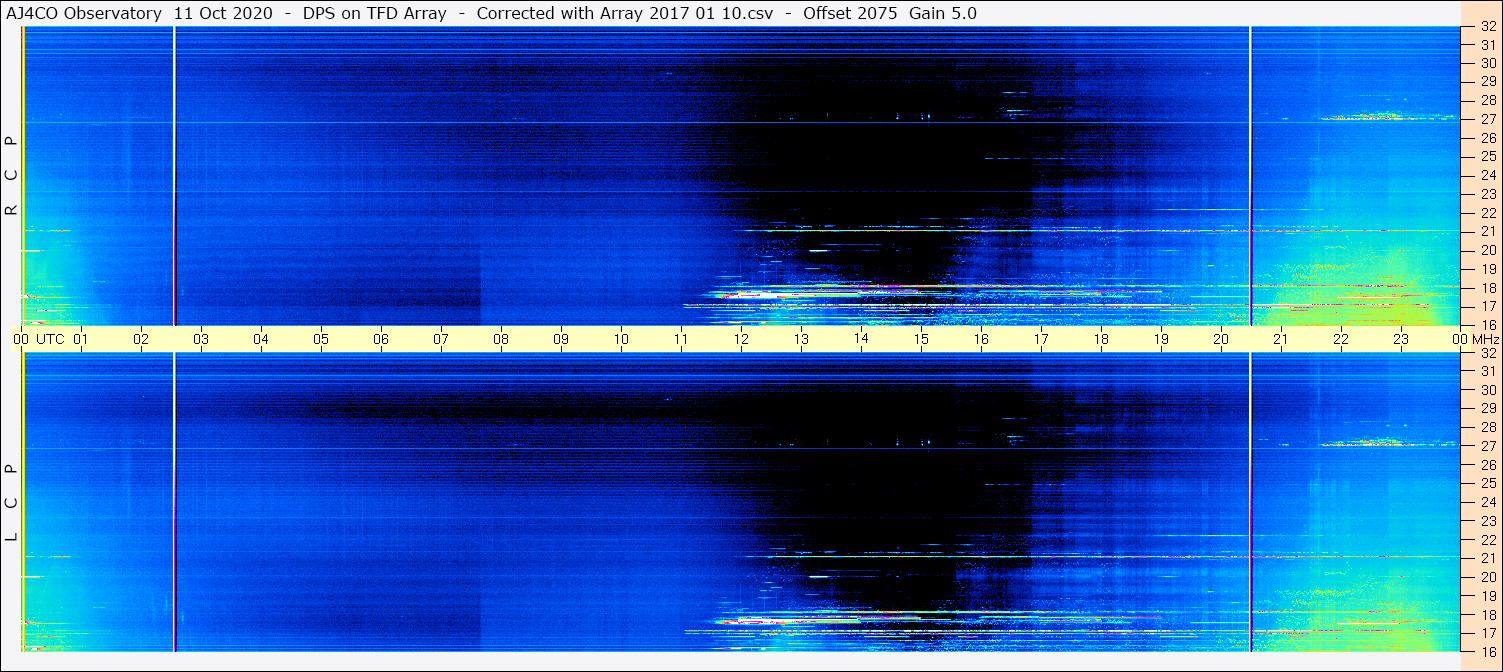Click the '17' MHz label in LCP panel
This screenshot has height=672, width=1503.
coord(1487,633)
